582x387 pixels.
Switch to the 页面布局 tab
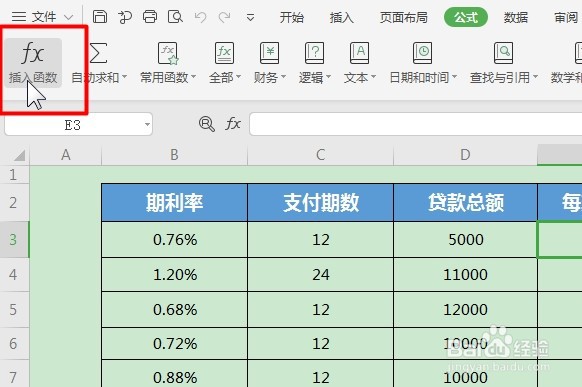click(403, 17)
